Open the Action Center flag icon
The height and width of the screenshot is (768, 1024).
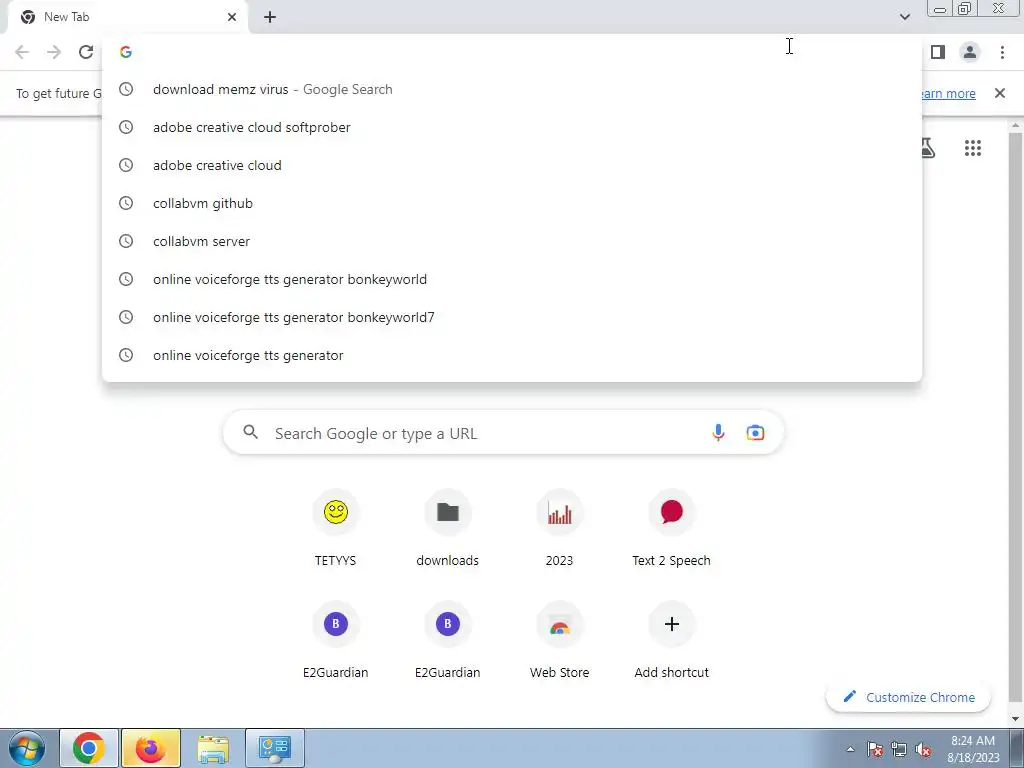tap(875, 749)
